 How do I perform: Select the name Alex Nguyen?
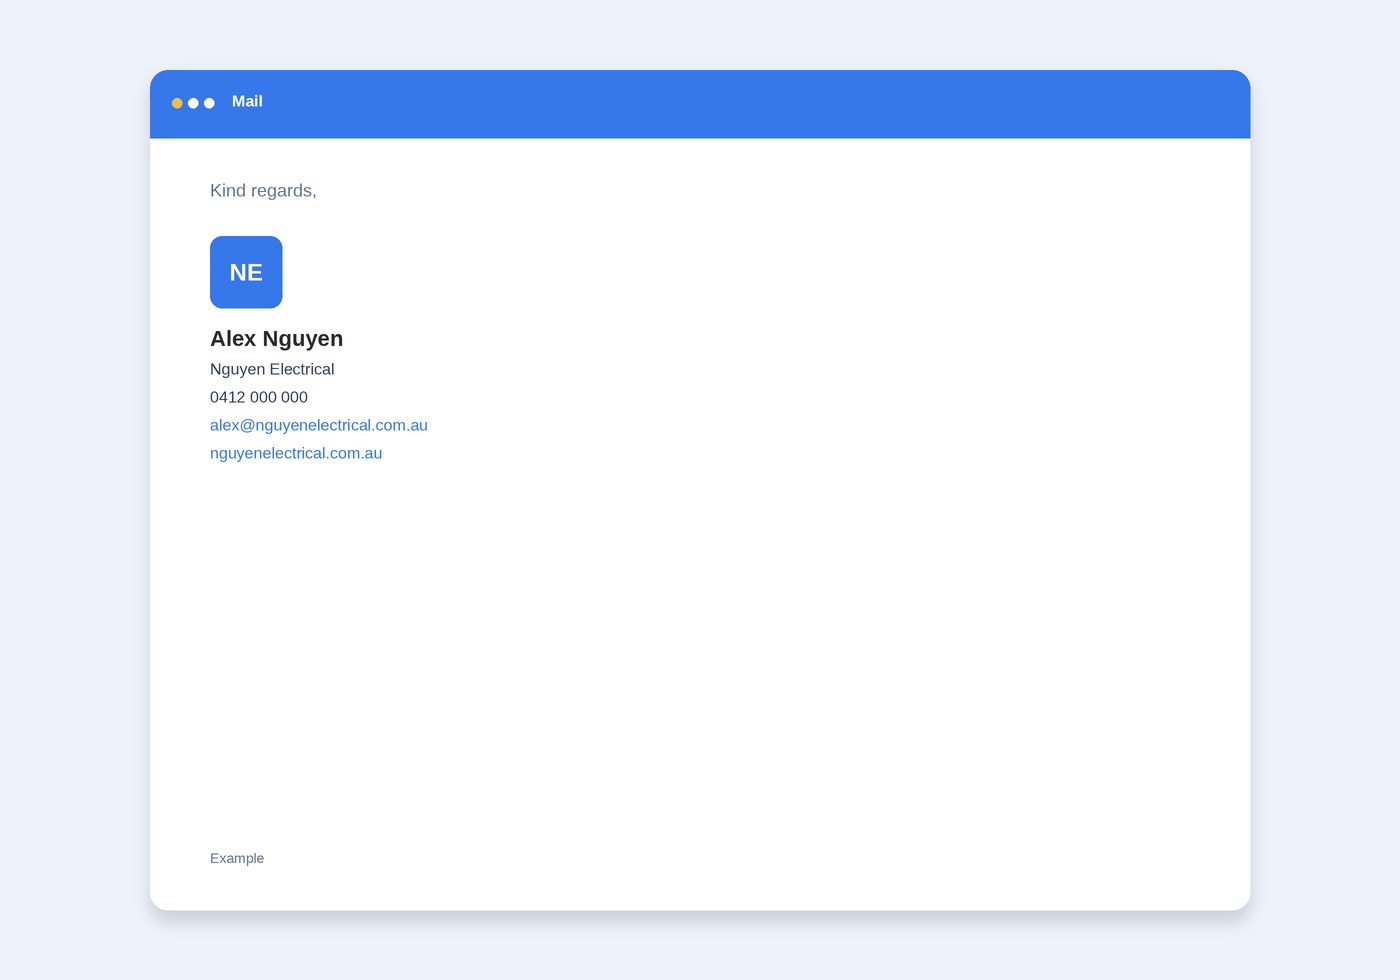tap(276, 339)
